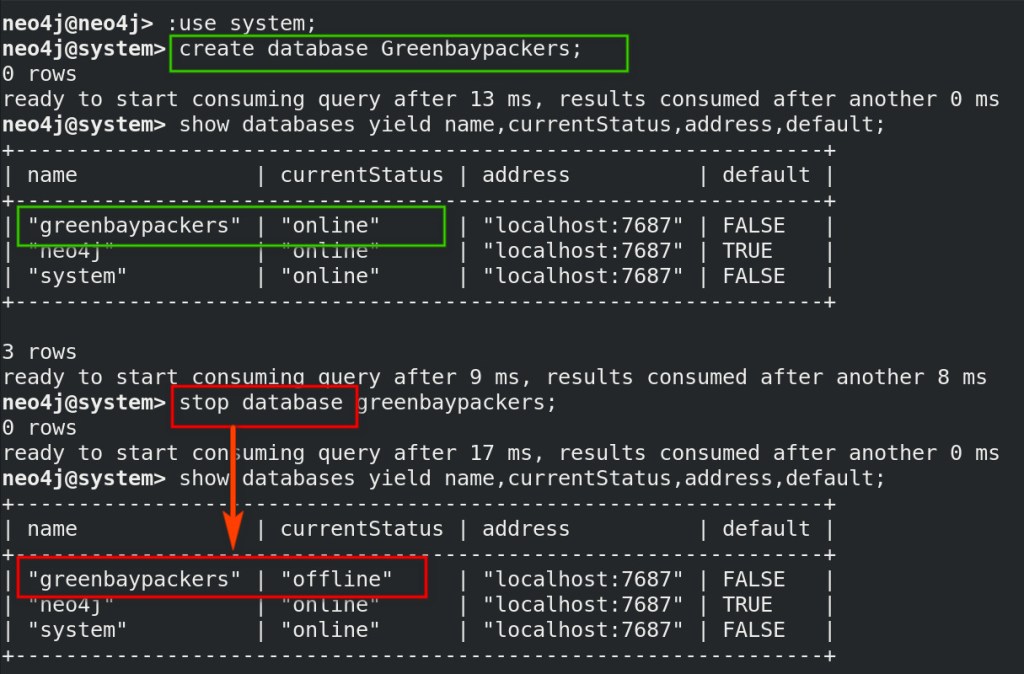Click "greenbaypackers;" after the stop database command

click(455, 403)
